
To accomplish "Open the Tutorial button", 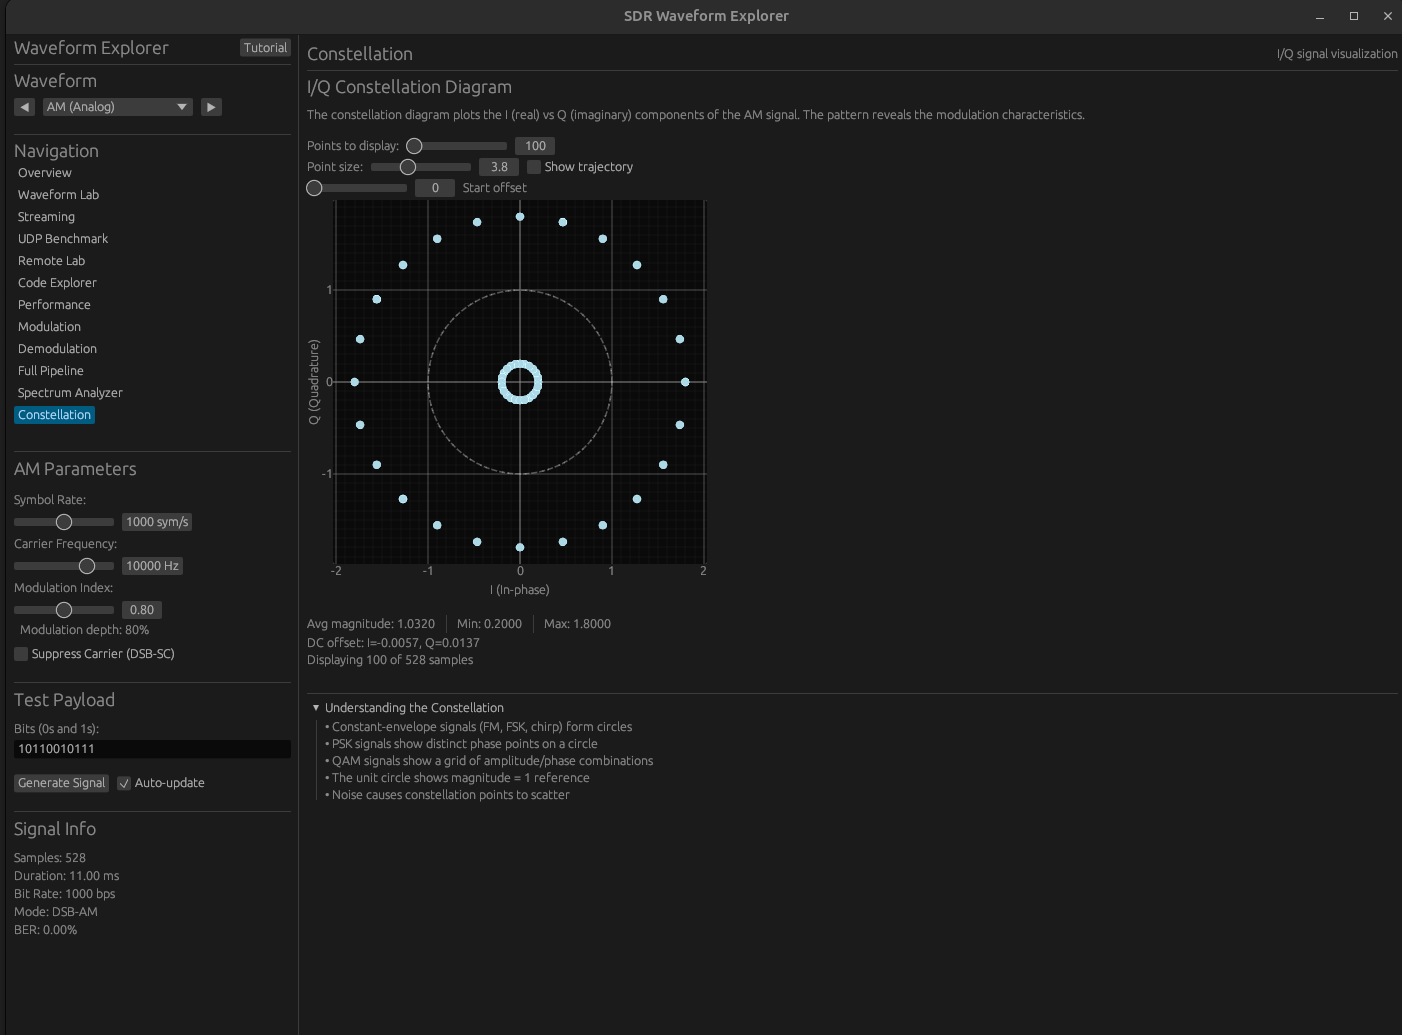I will (265, 48).
